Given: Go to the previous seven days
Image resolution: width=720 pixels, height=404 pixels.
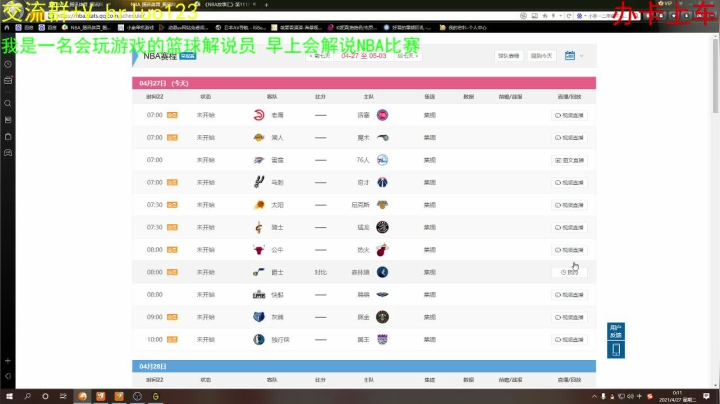Looking at the screenshot, I should pos(320,56).
